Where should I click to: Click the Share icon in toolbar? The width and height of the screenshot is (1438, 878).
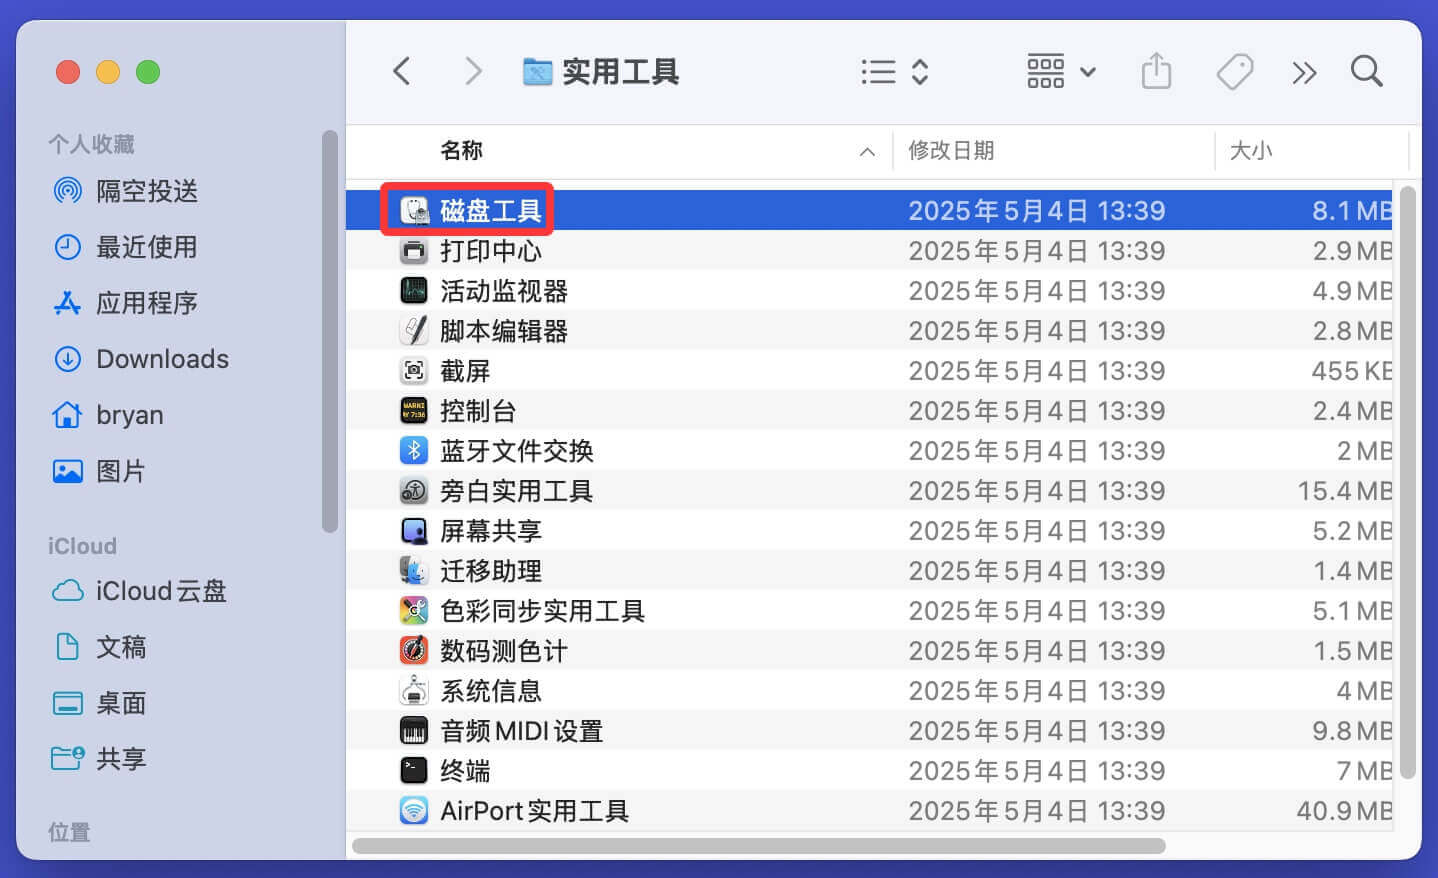tap(1156, 71)
